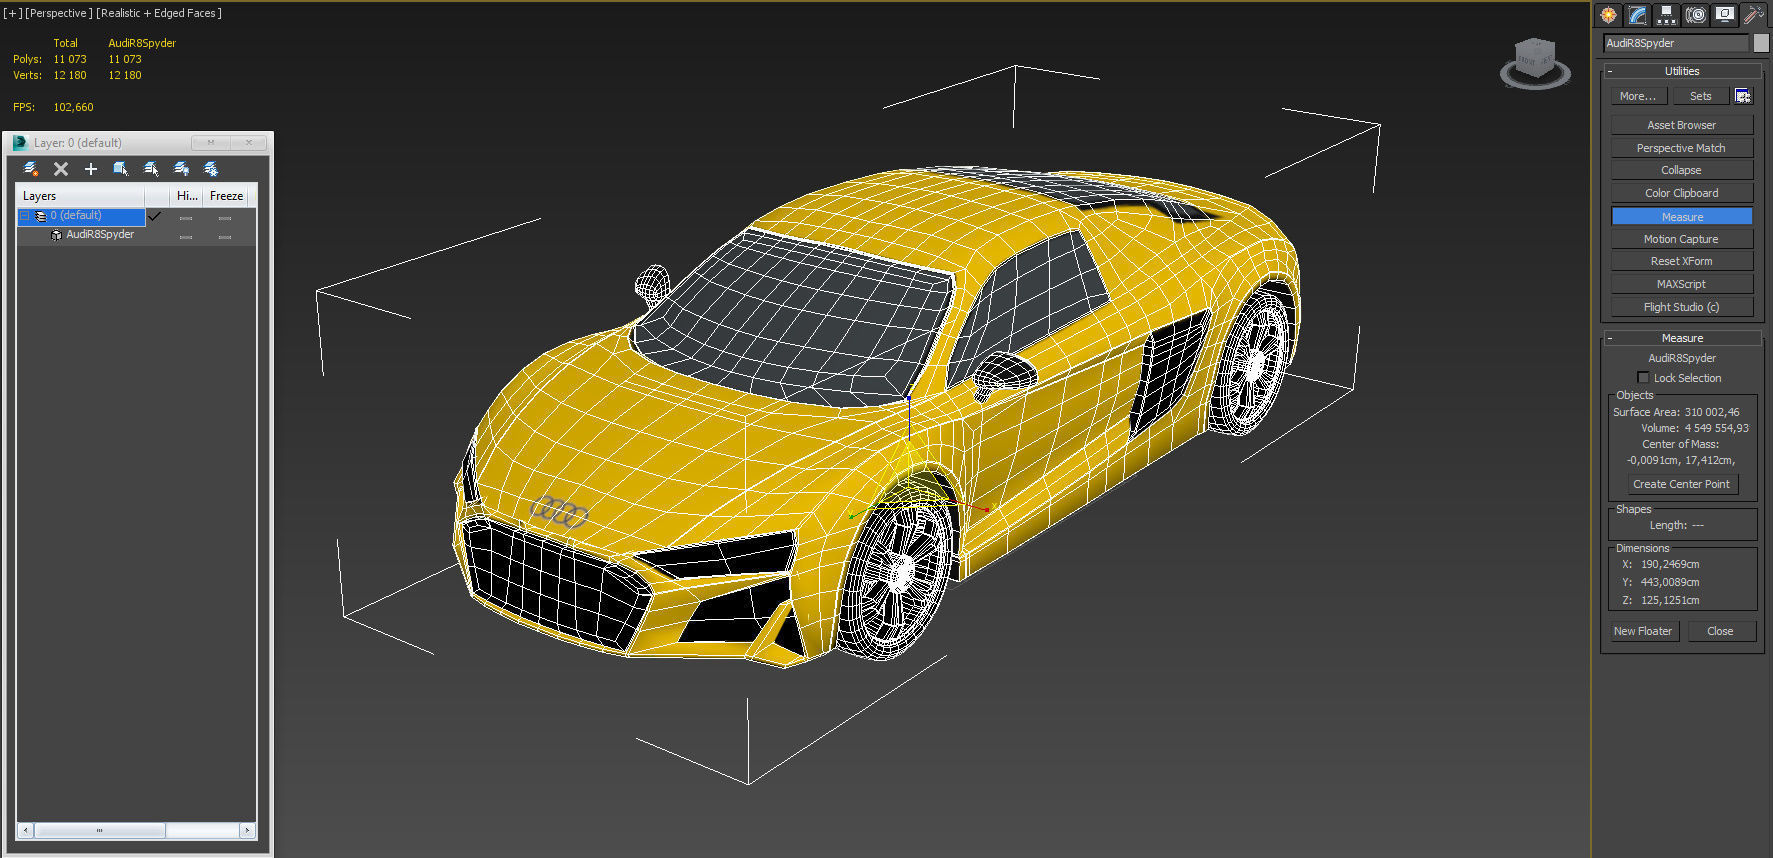Click Delete layer X icon
This screenshot has width=1773, height=858.
pos(61,169)
